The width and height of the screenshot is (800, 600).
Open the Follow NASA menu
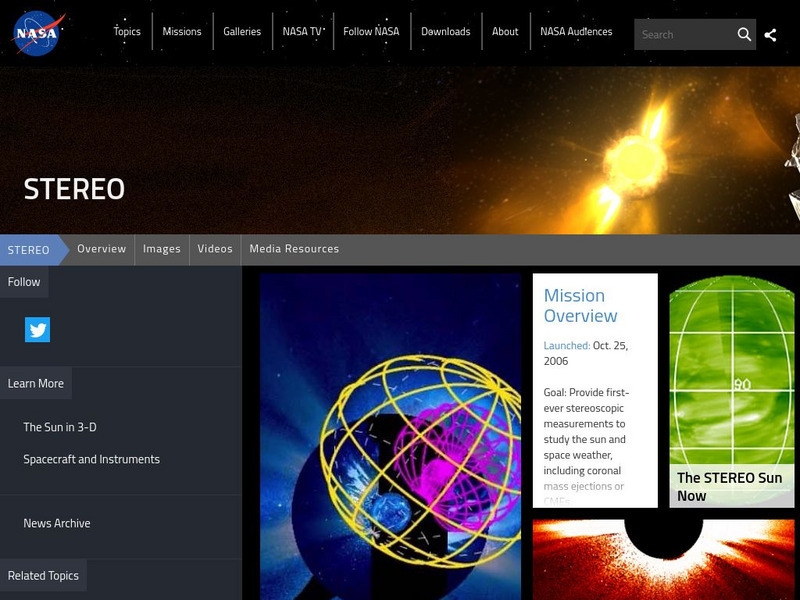[x=371, y=32]
